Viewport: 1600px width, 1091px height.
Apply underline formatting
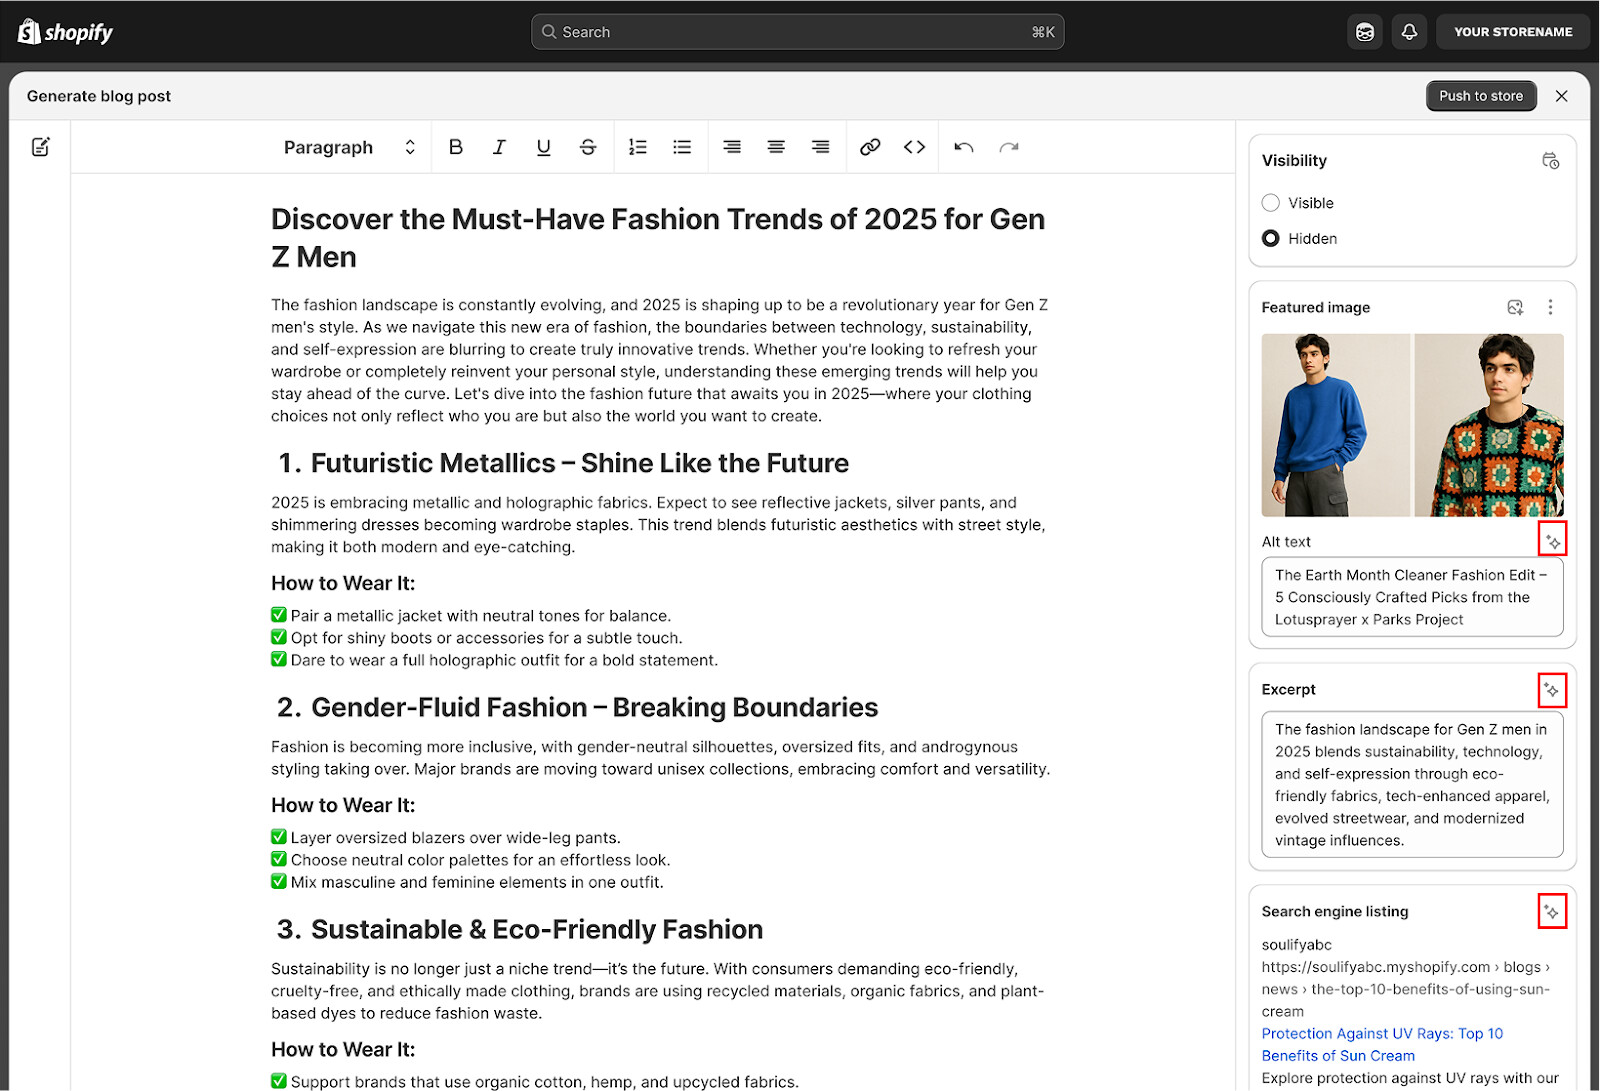coord(543,147)
